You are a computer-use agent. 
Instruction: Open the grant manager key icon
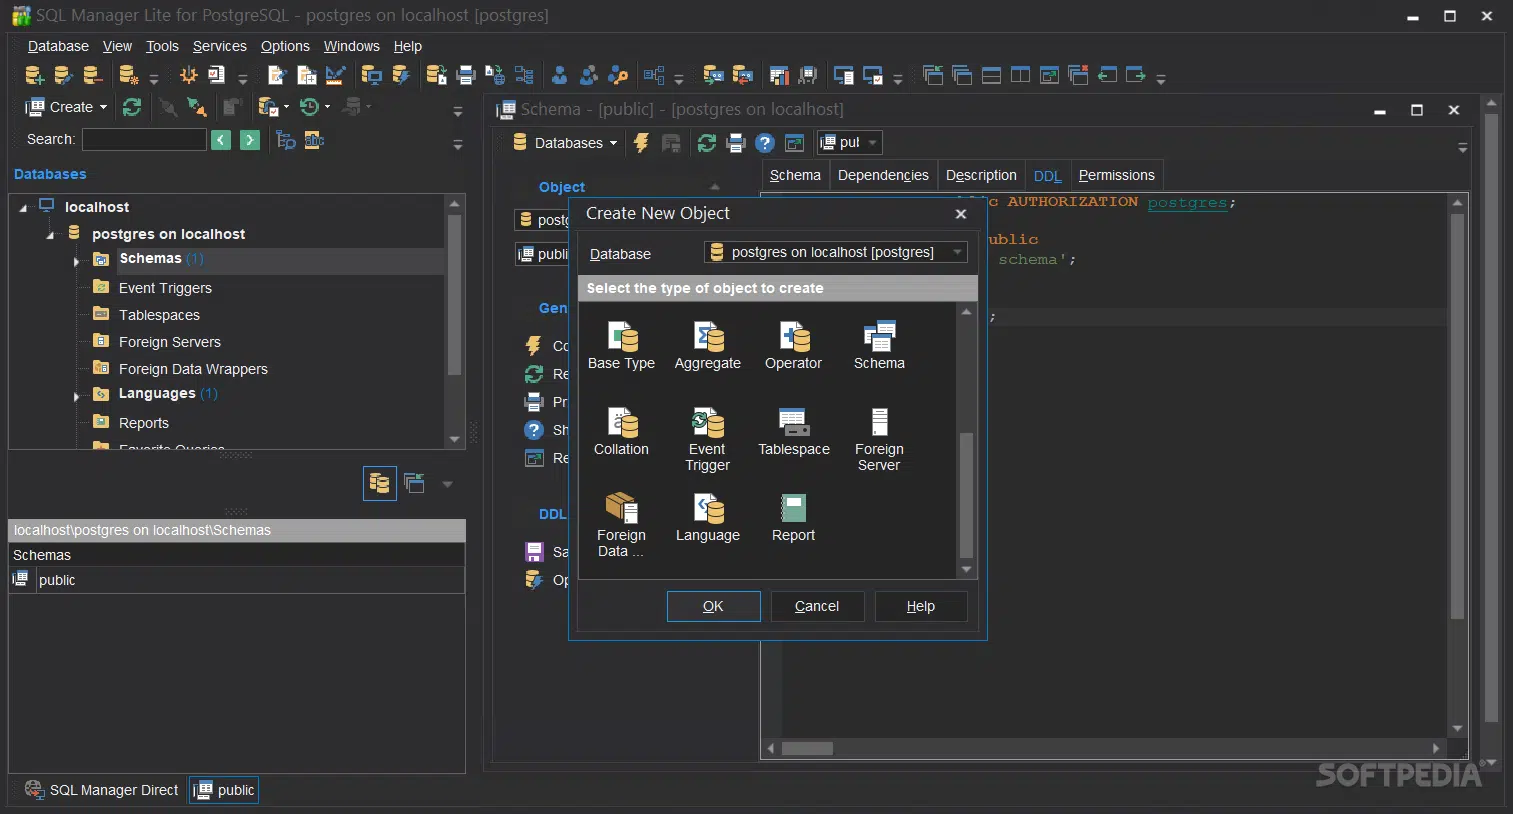click(x=618, y=75)
